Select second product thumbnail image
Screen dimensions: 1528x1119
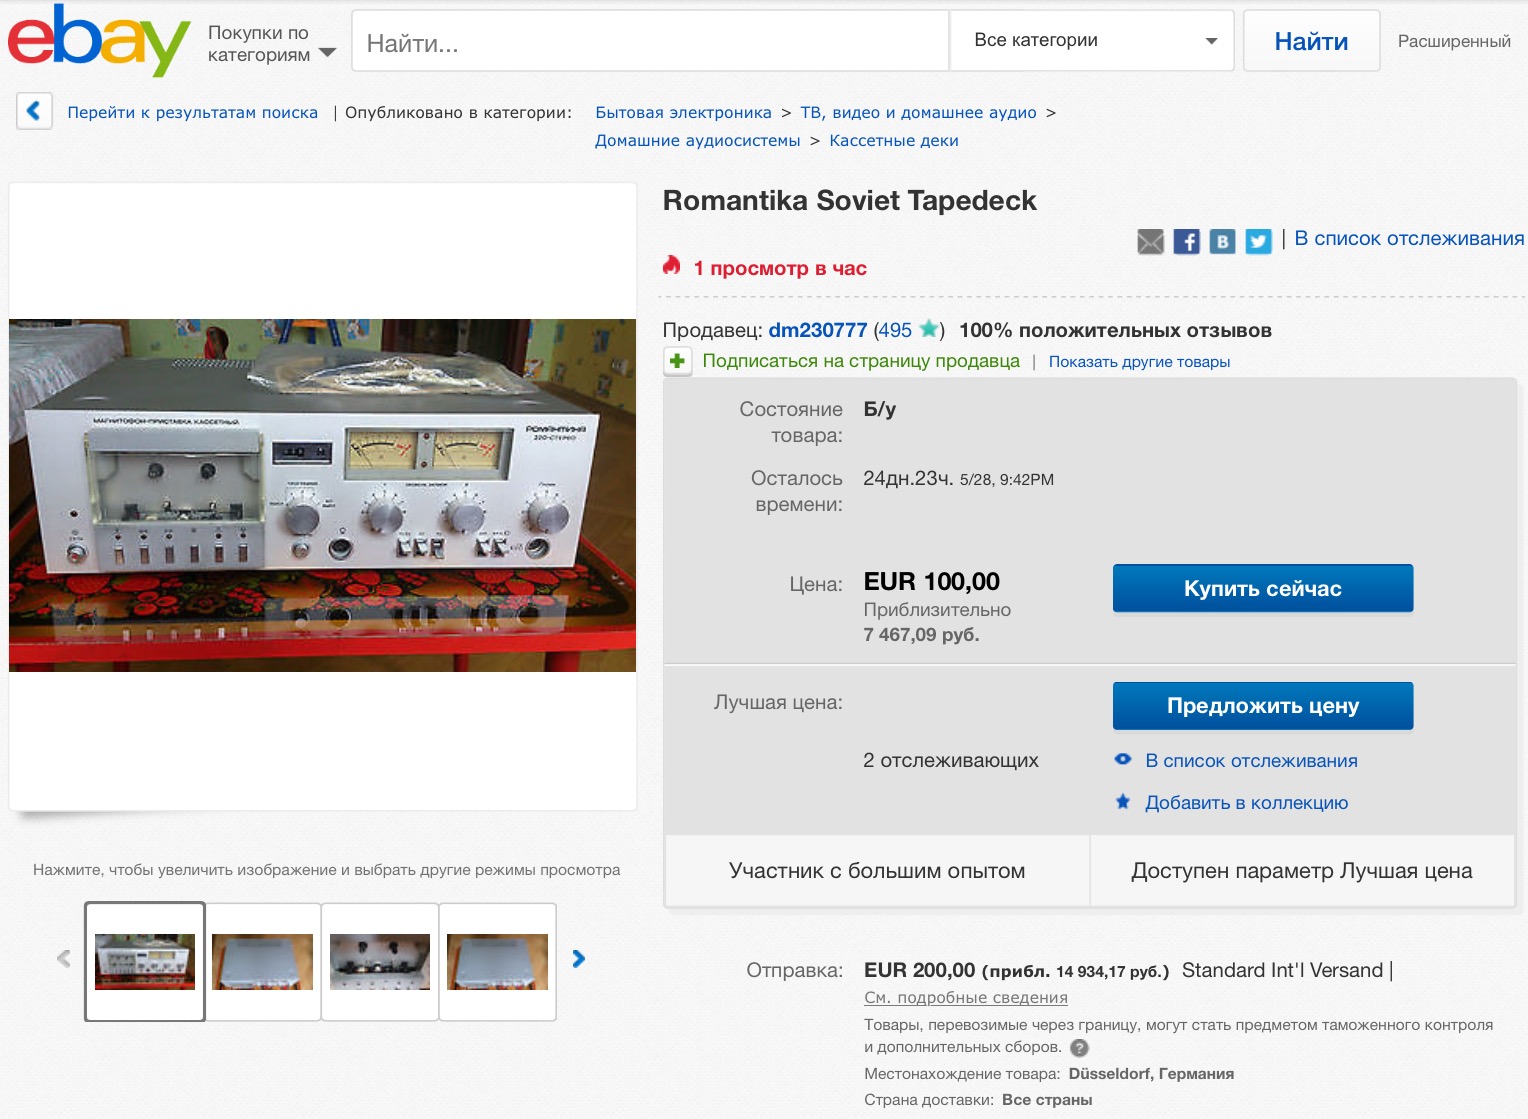click(263, 962)
